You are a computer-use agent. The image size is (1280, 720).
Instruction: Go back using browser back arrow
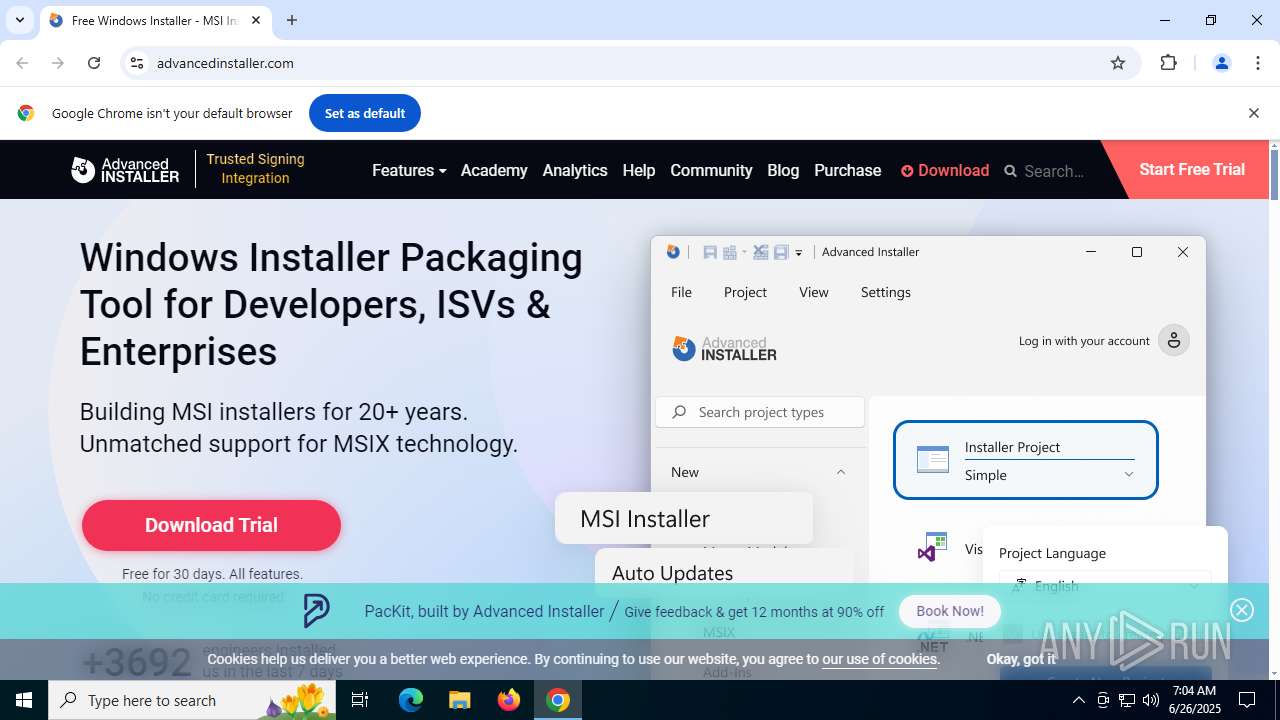[22, 63]
